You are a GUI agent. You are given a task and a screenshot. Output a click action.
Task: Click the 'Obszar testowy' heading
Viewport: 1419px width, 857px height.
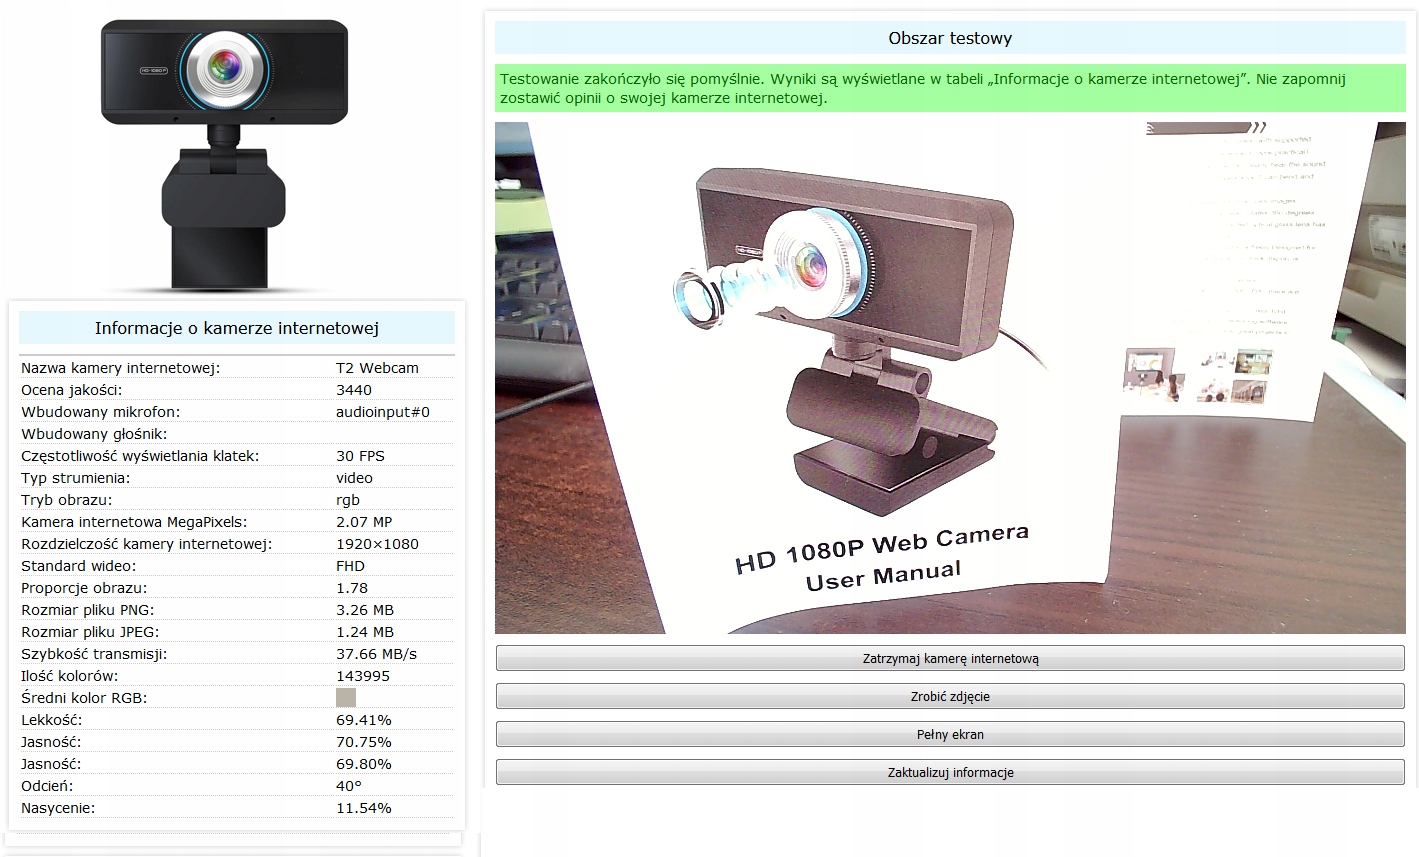tap(950, 38)
